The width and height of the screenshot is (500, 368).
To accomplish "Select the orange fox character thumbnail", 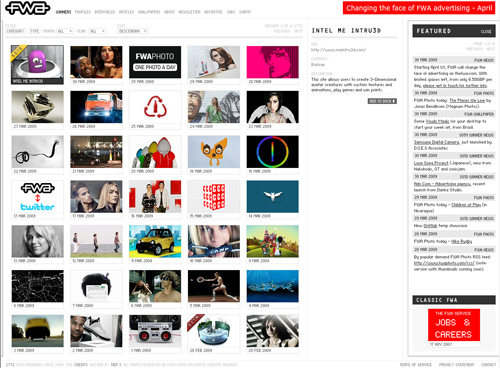I will [214, 152].
